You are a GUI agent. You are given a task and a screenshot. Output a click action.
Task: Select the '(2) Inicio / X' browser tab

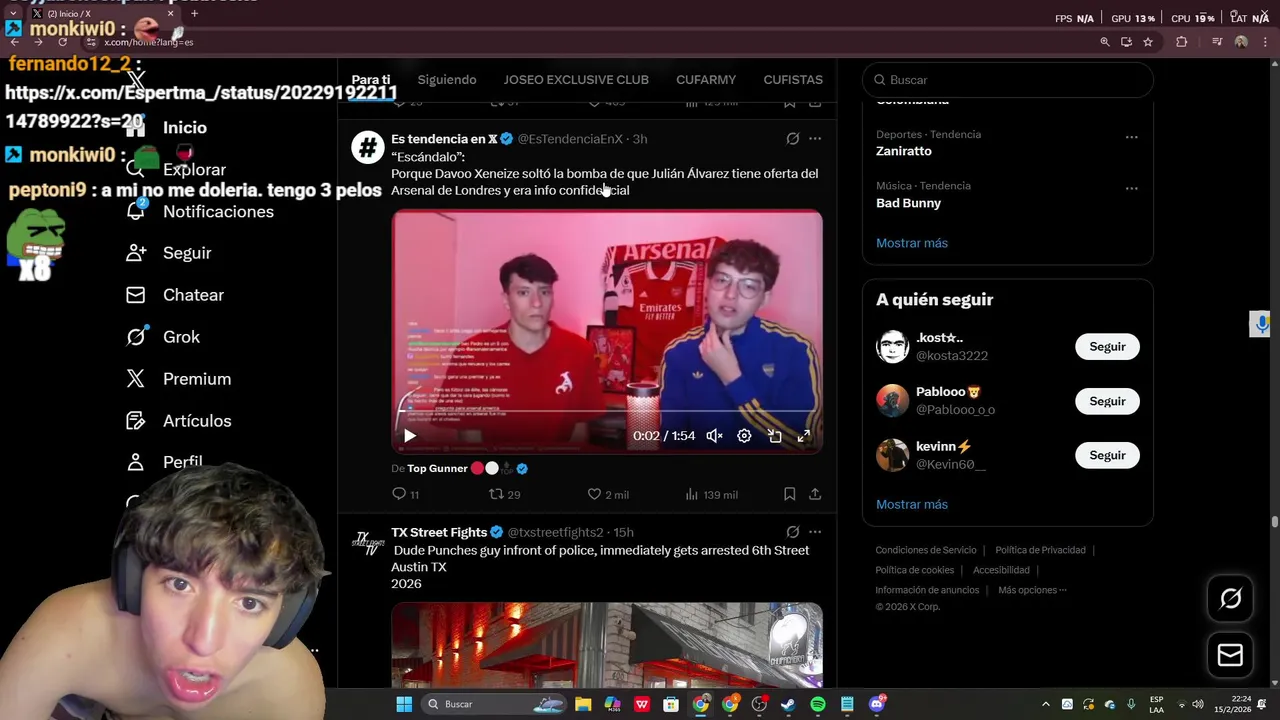pyautogui.click(x=100, y=14)
